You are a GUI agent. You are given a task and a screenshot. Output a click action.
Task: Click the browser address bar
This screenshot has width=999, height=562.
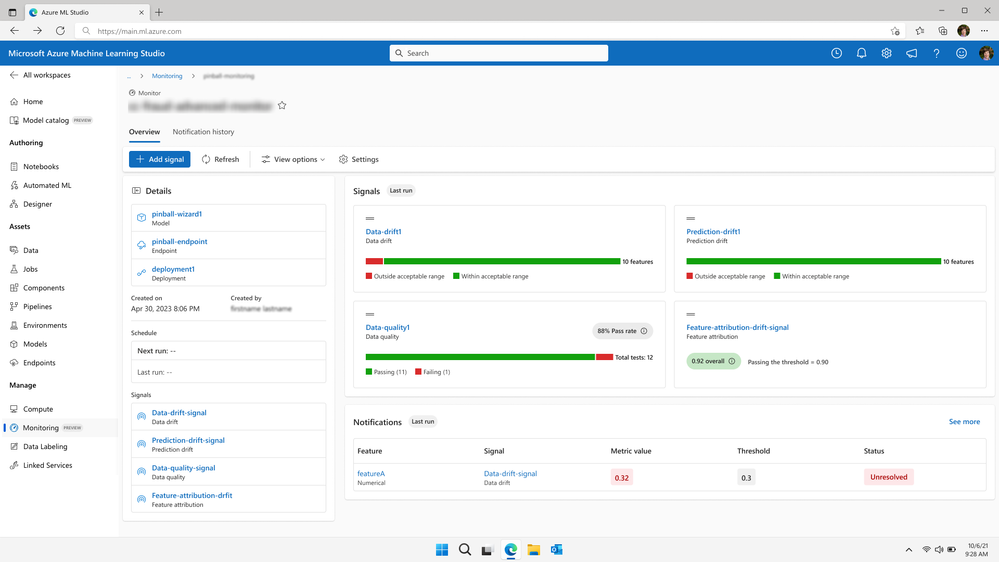(491, 31)
